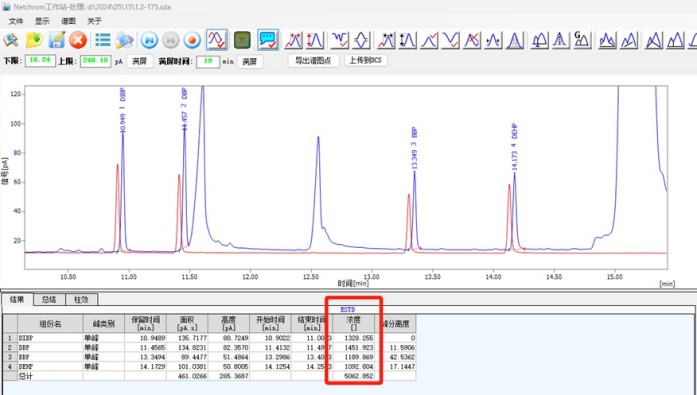The width and height of the screenshot is (697, 395).
Task: Click the 浓度 column header
Action: [x=354, y=324]
